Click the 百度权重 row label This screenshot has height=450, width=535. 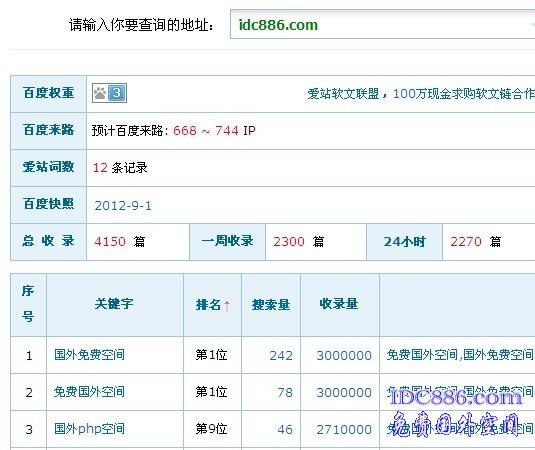pyautogui.click(x=48, y=93)
